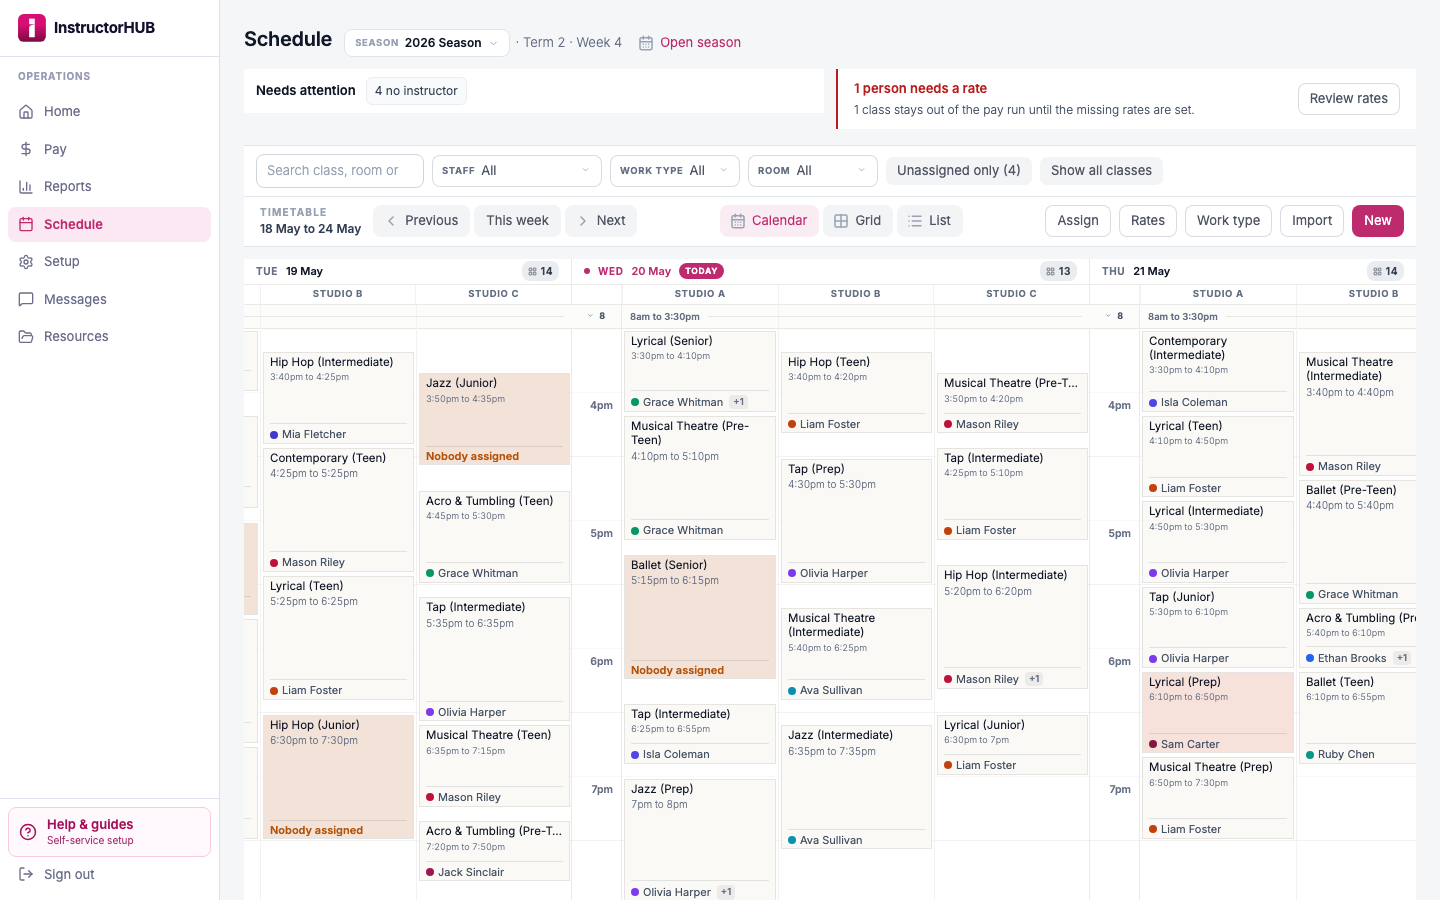This screenshot has height=900, width=1440.
Task: Open the unassigned Ballet (Senior) class card
Action: pyautogui.click(x=700, y=617)
